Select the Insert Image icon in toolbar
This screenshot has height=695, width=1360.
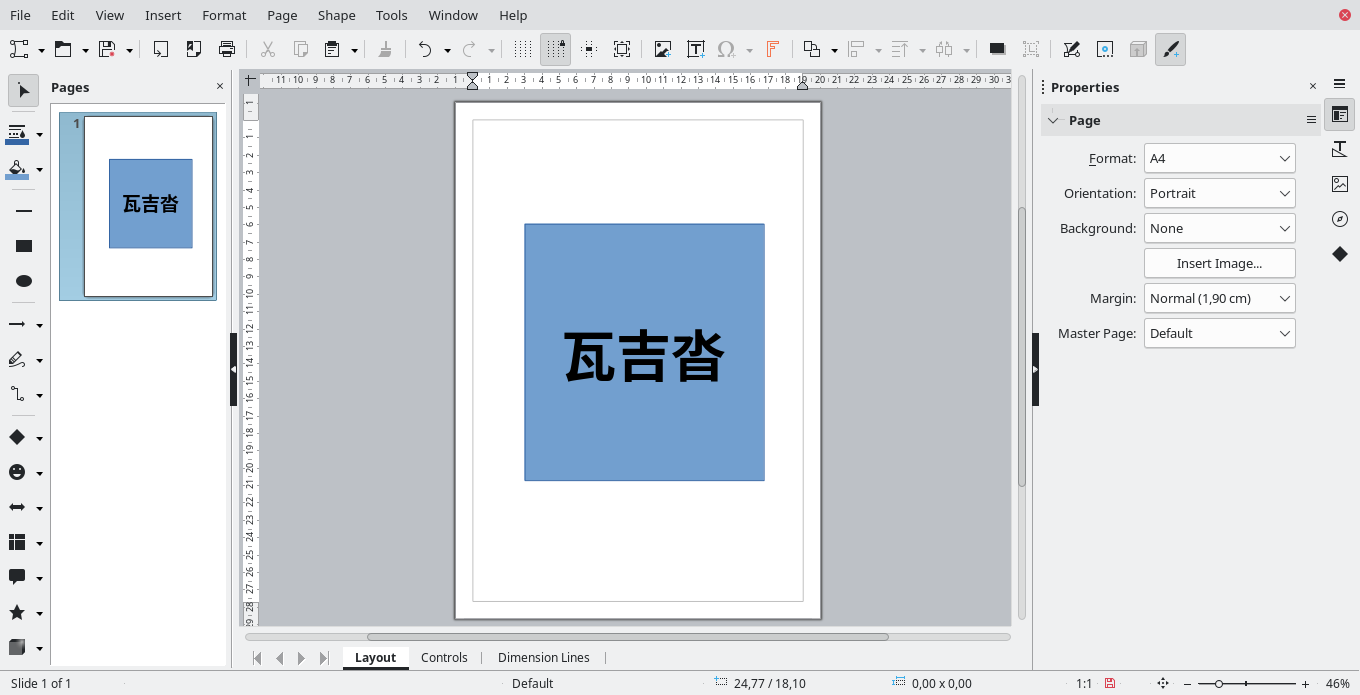point(662,48)
